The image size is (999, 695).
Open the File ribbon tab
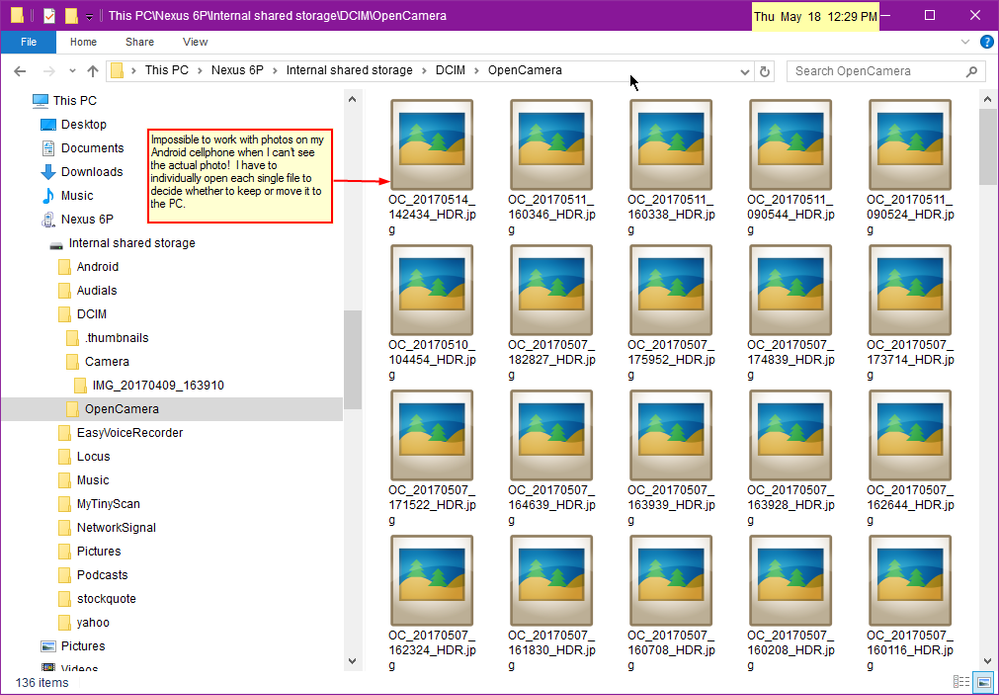[x=29, y=42]
